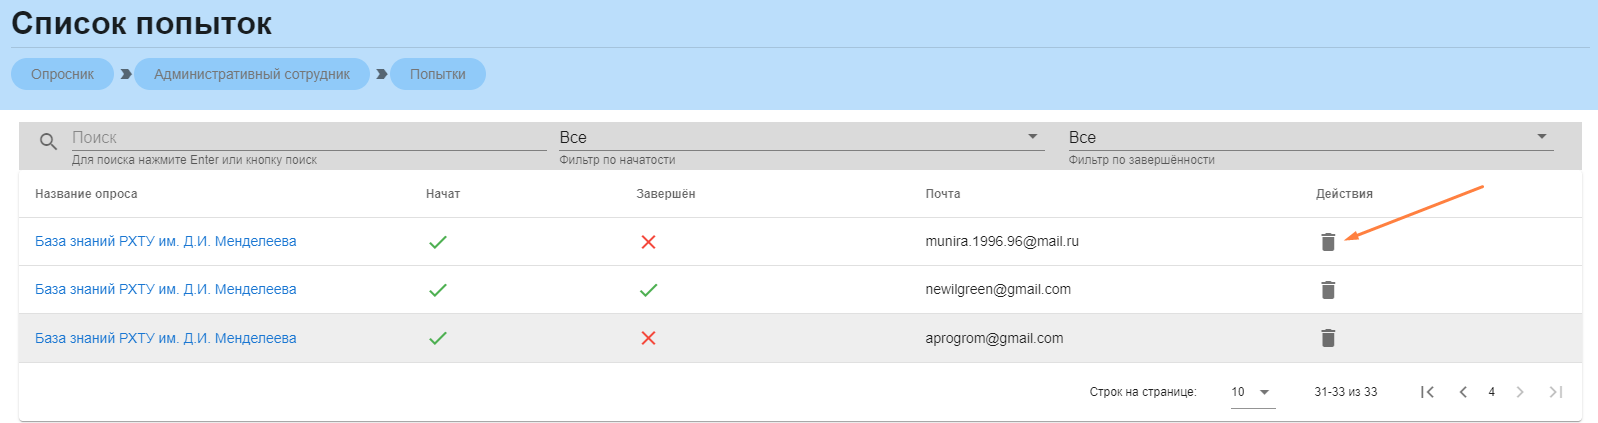Click the 'Начат' column header
Viewport: 1598px width, 423px height.
pos(443,194)
